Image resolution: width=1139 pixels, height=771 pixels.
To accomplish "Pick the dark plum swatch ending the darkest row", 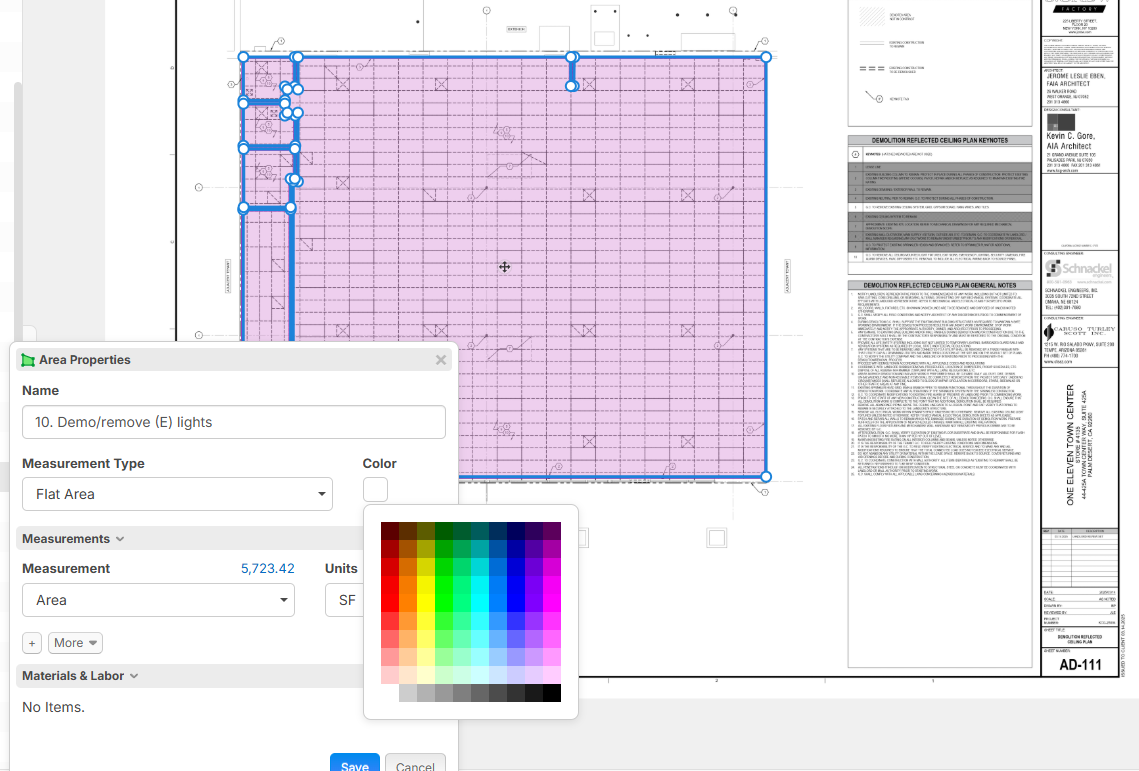I will (x=552, y=531).
